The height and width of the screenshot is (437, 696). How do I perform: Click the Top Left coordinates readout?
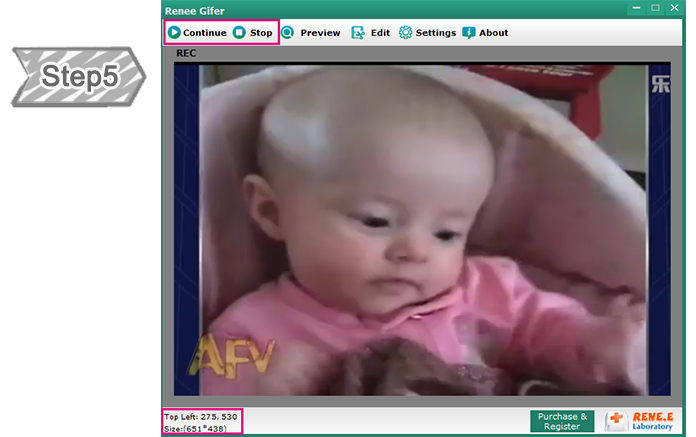coord(201,416)
